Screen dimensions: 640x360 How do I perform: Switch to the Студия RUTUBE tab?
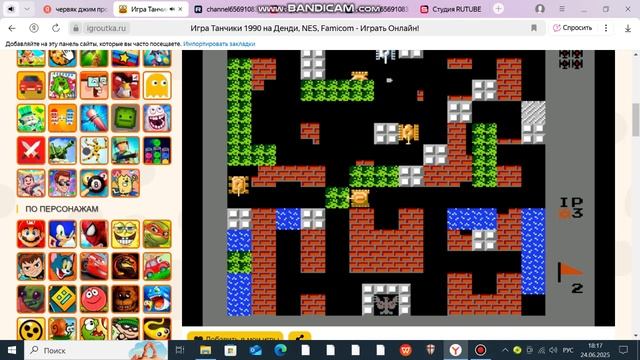(x=452, y=9)
